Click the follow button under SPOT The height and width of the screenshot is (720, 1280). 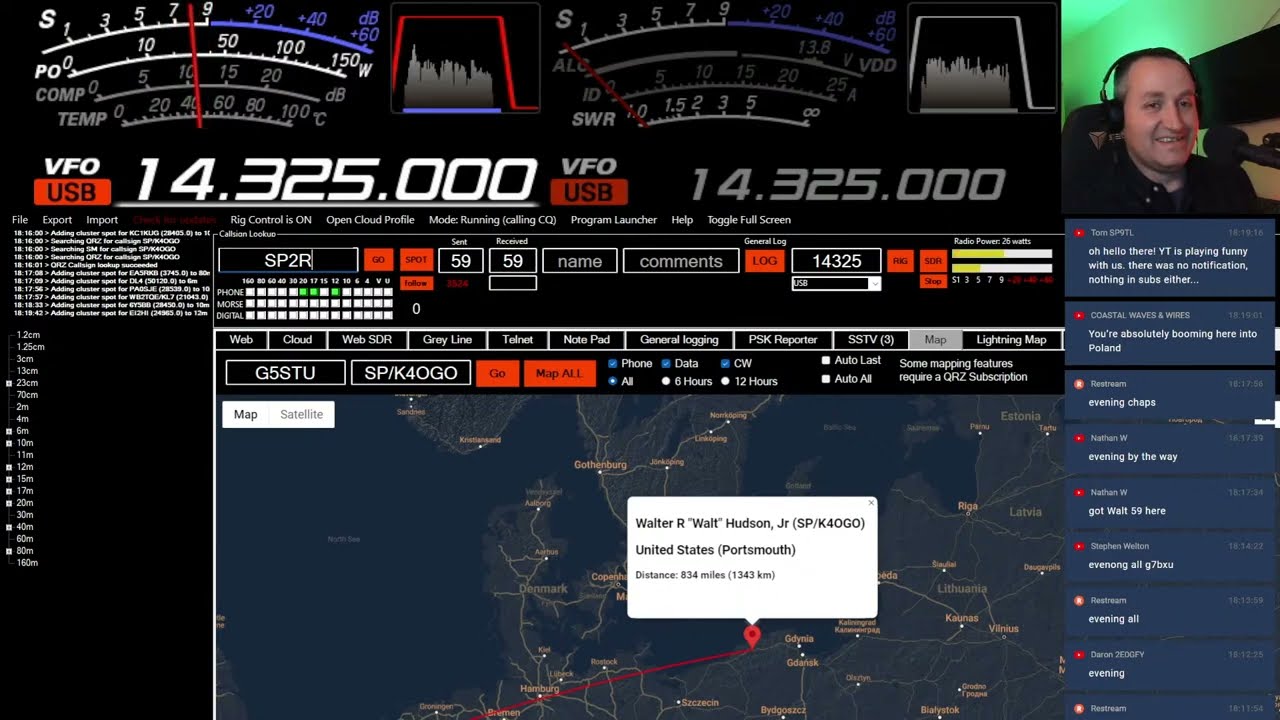click(x=416, y=284)
